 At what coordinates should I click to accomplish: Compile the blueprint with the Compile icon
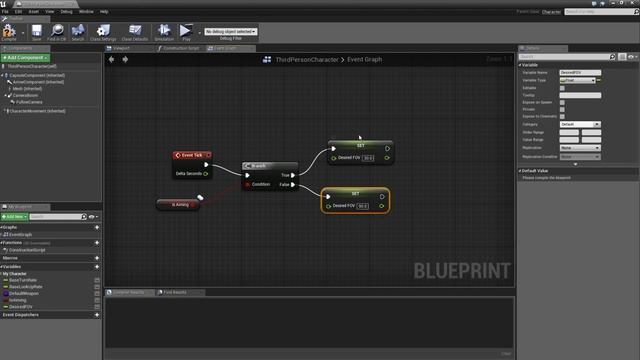coord(9,32)
